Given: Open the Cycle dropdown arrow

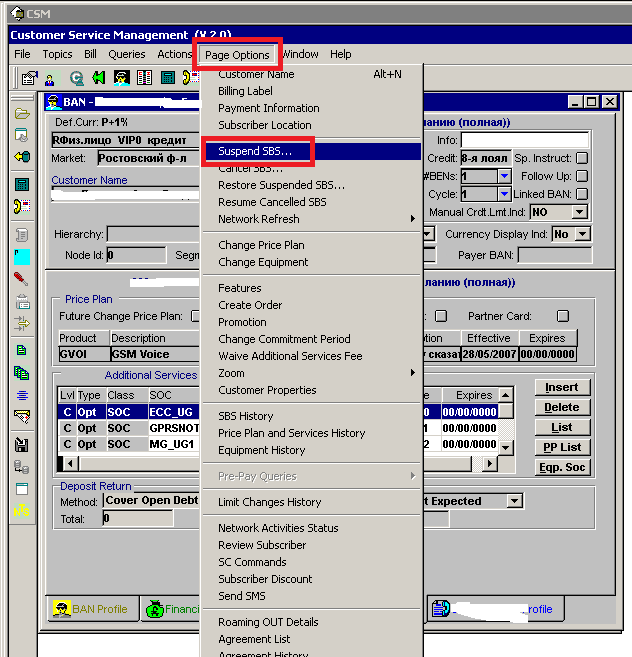Looking at the screenshot, I should (504, 194).
